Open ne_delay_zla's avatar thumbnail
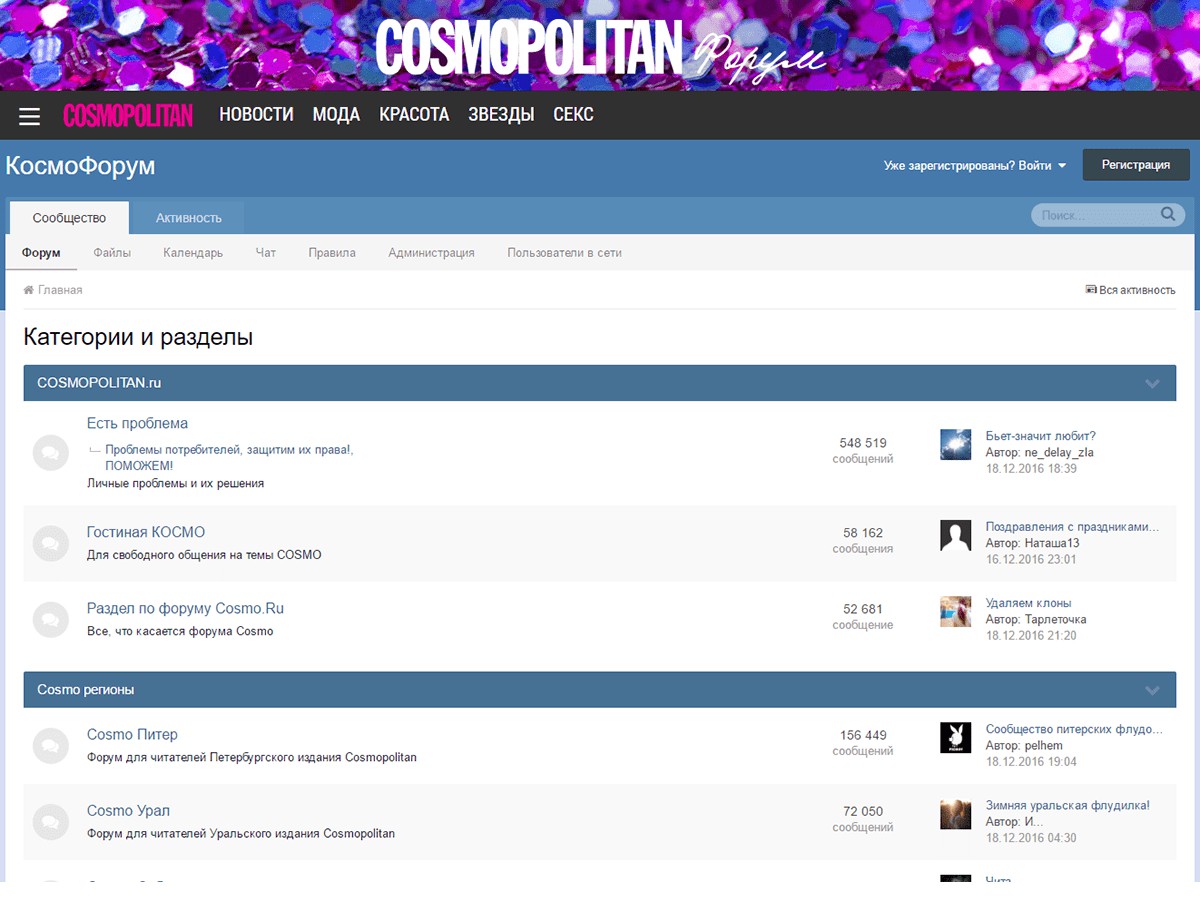1200x900 pixels. pos(956,444)
